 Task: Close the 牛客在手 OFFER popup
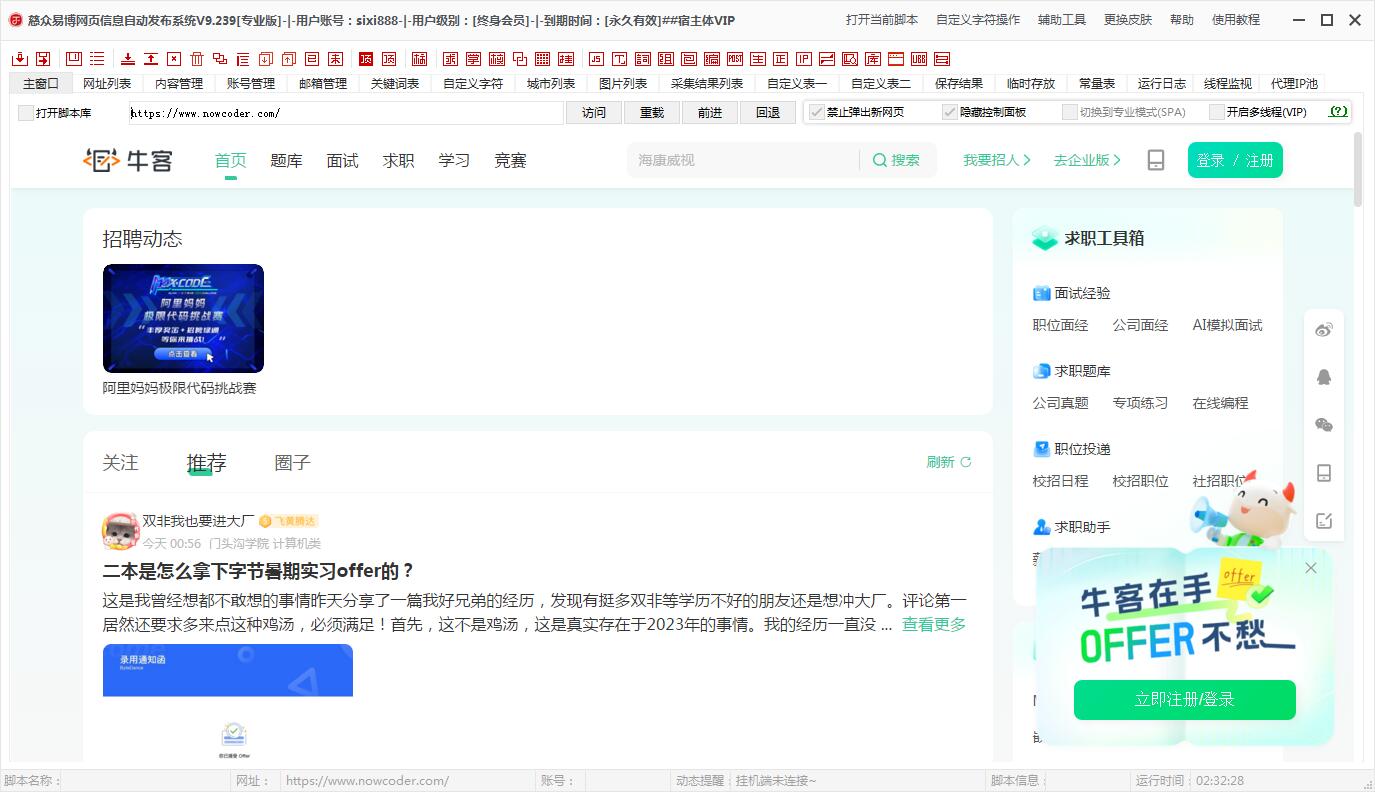coord(1311,568)
